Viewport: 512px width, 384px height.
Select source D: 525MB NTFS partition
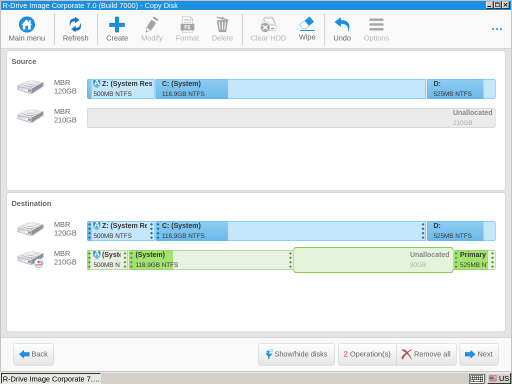click(461, 89)
